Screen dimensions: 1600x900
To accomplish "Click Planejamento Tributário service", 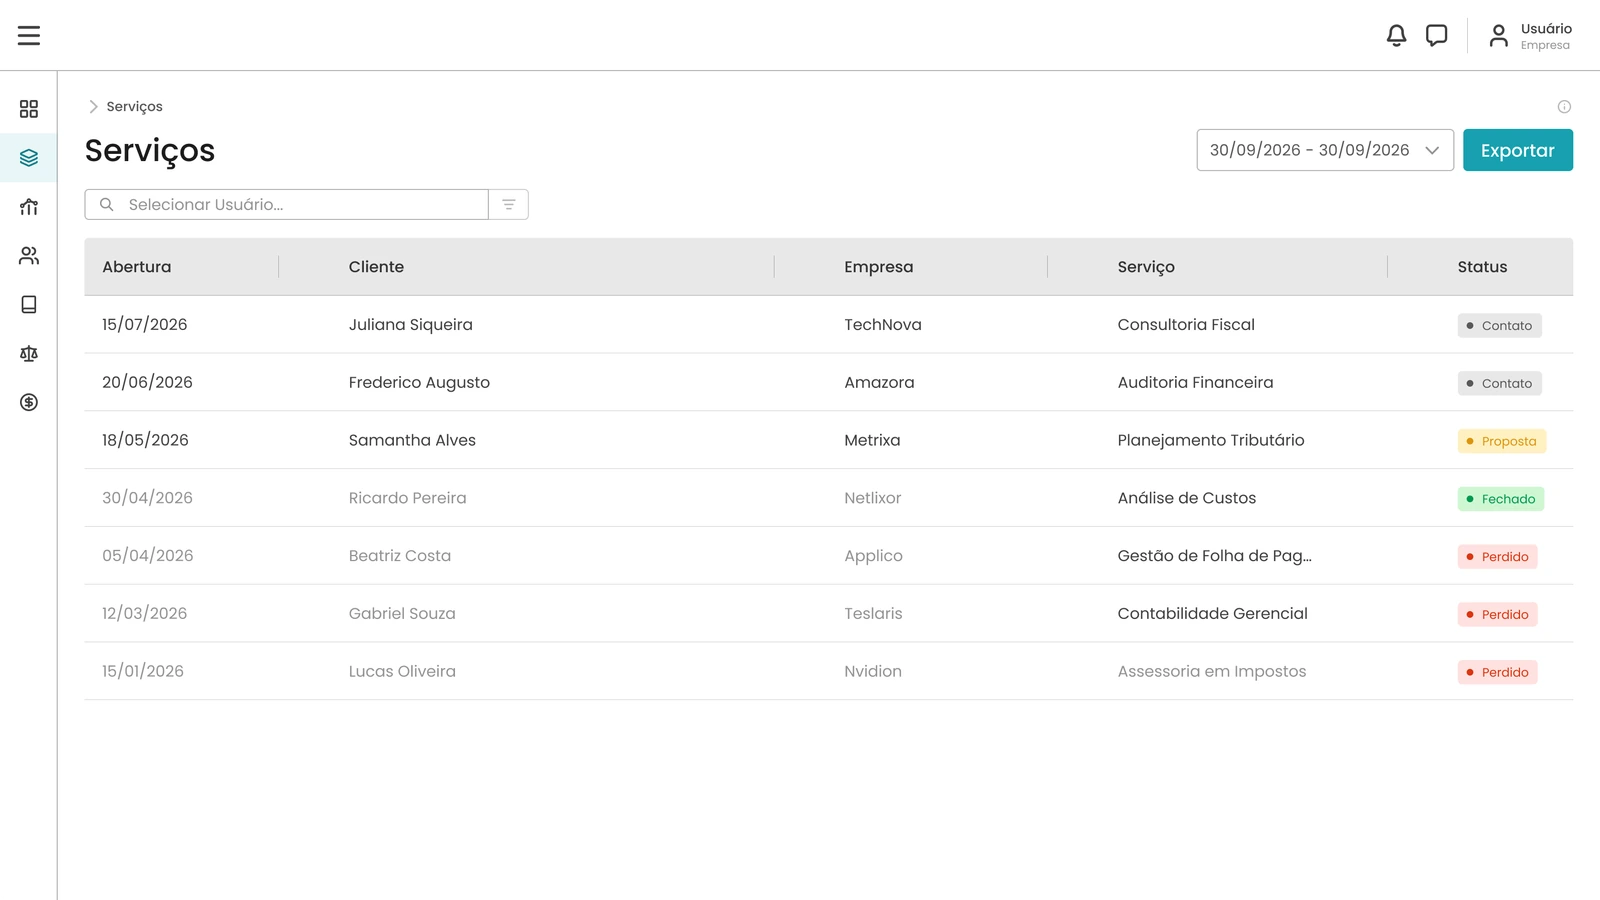I will (1211, 440).
